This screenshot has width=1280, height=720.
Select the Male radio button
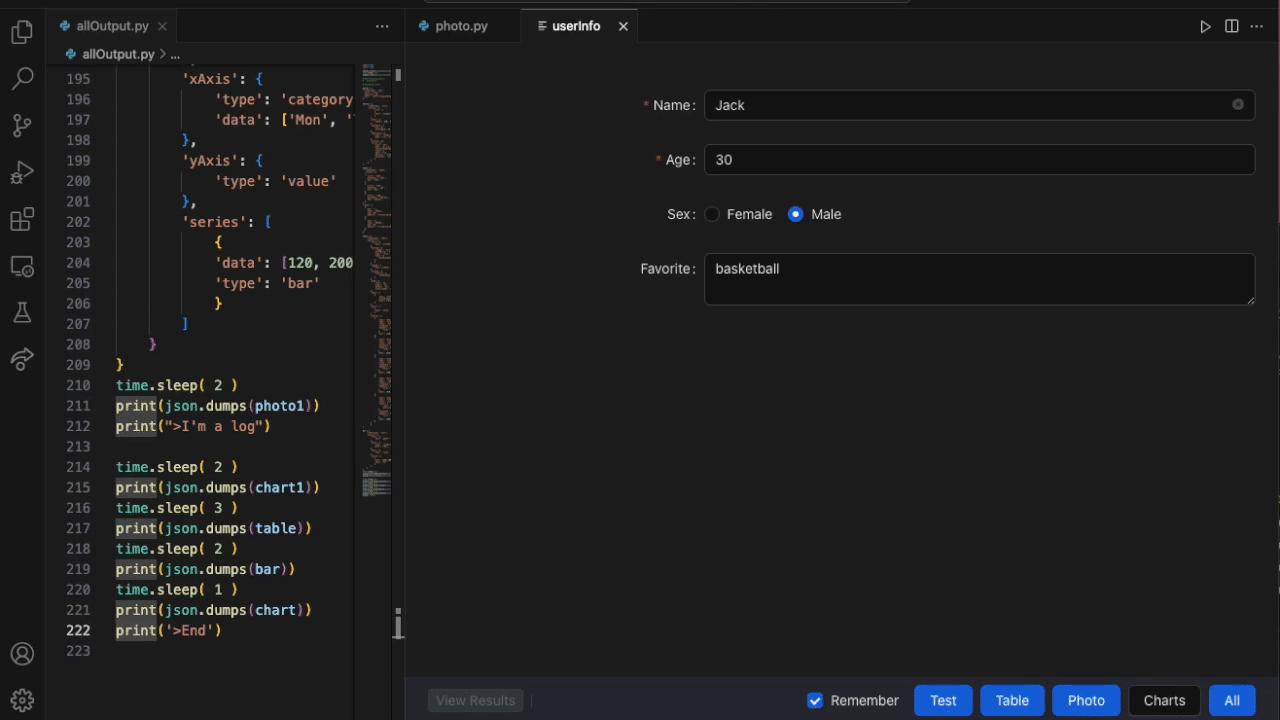coord(795,213)
